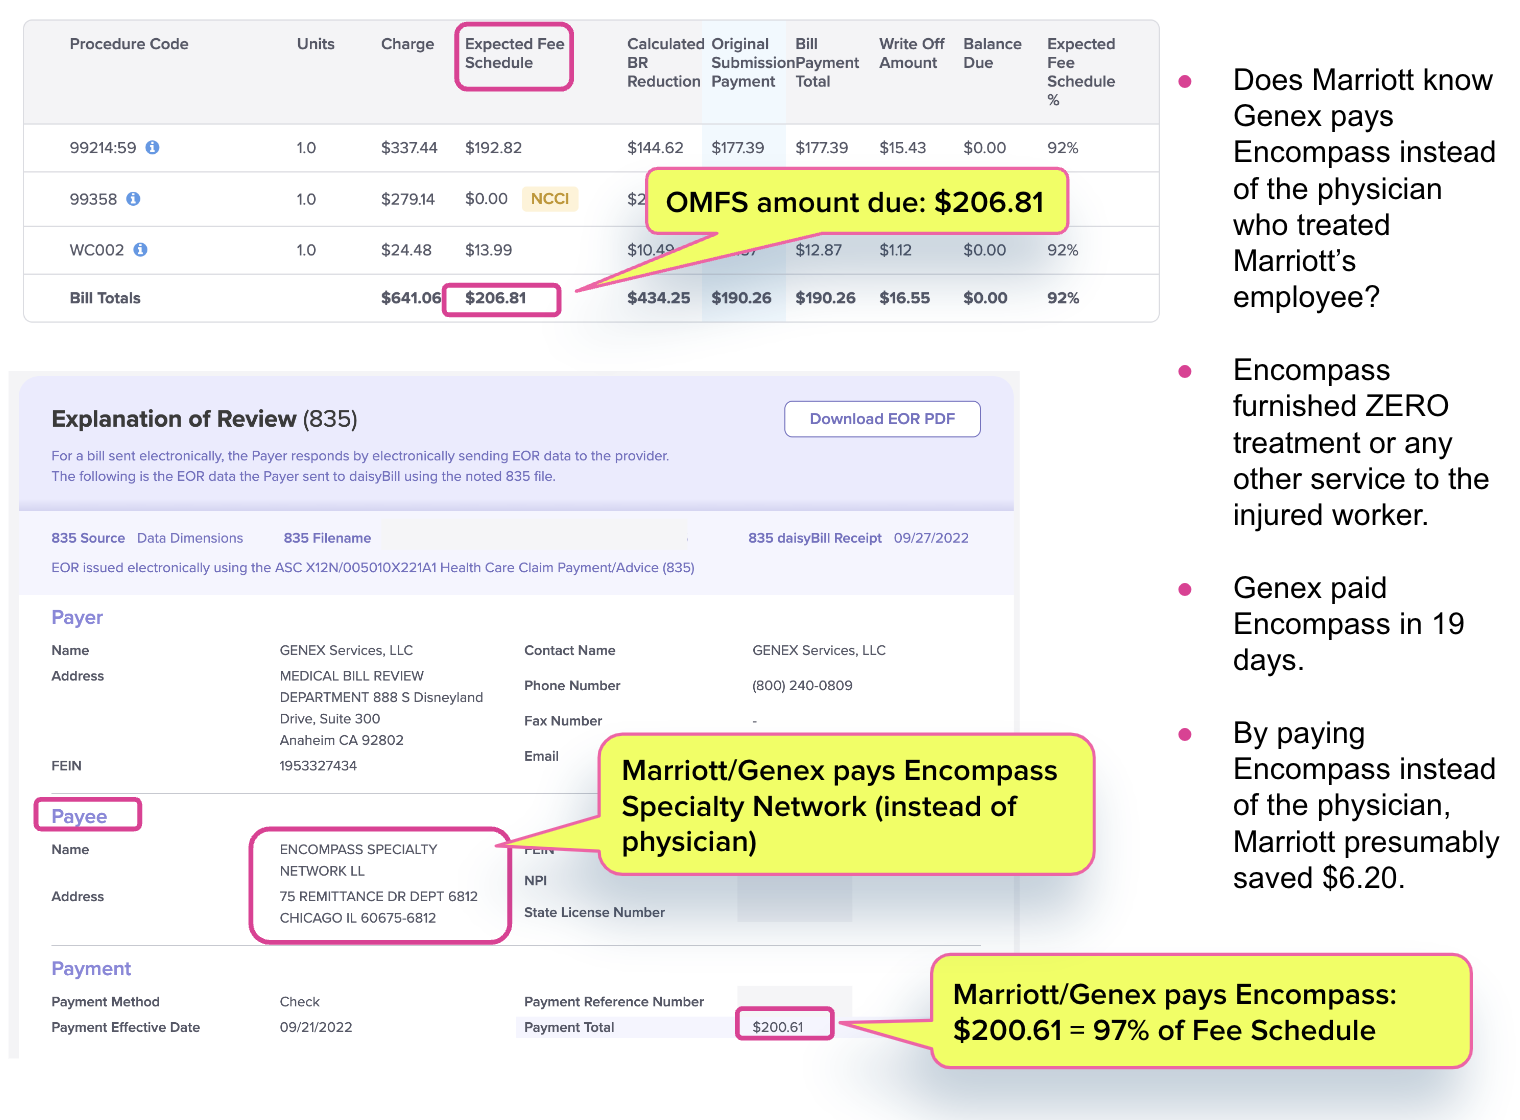The image size is (1520, 1120).
Task: Click the Bill Totals row label
Action: (x=105, y=298)
